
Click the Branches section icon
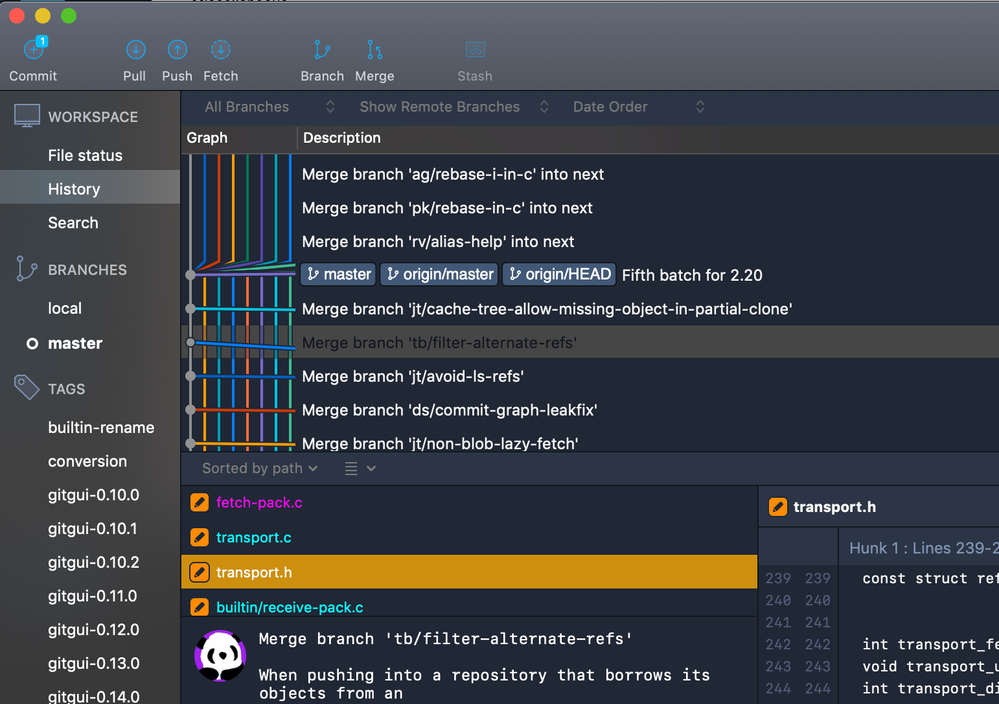tap(26, 269)
